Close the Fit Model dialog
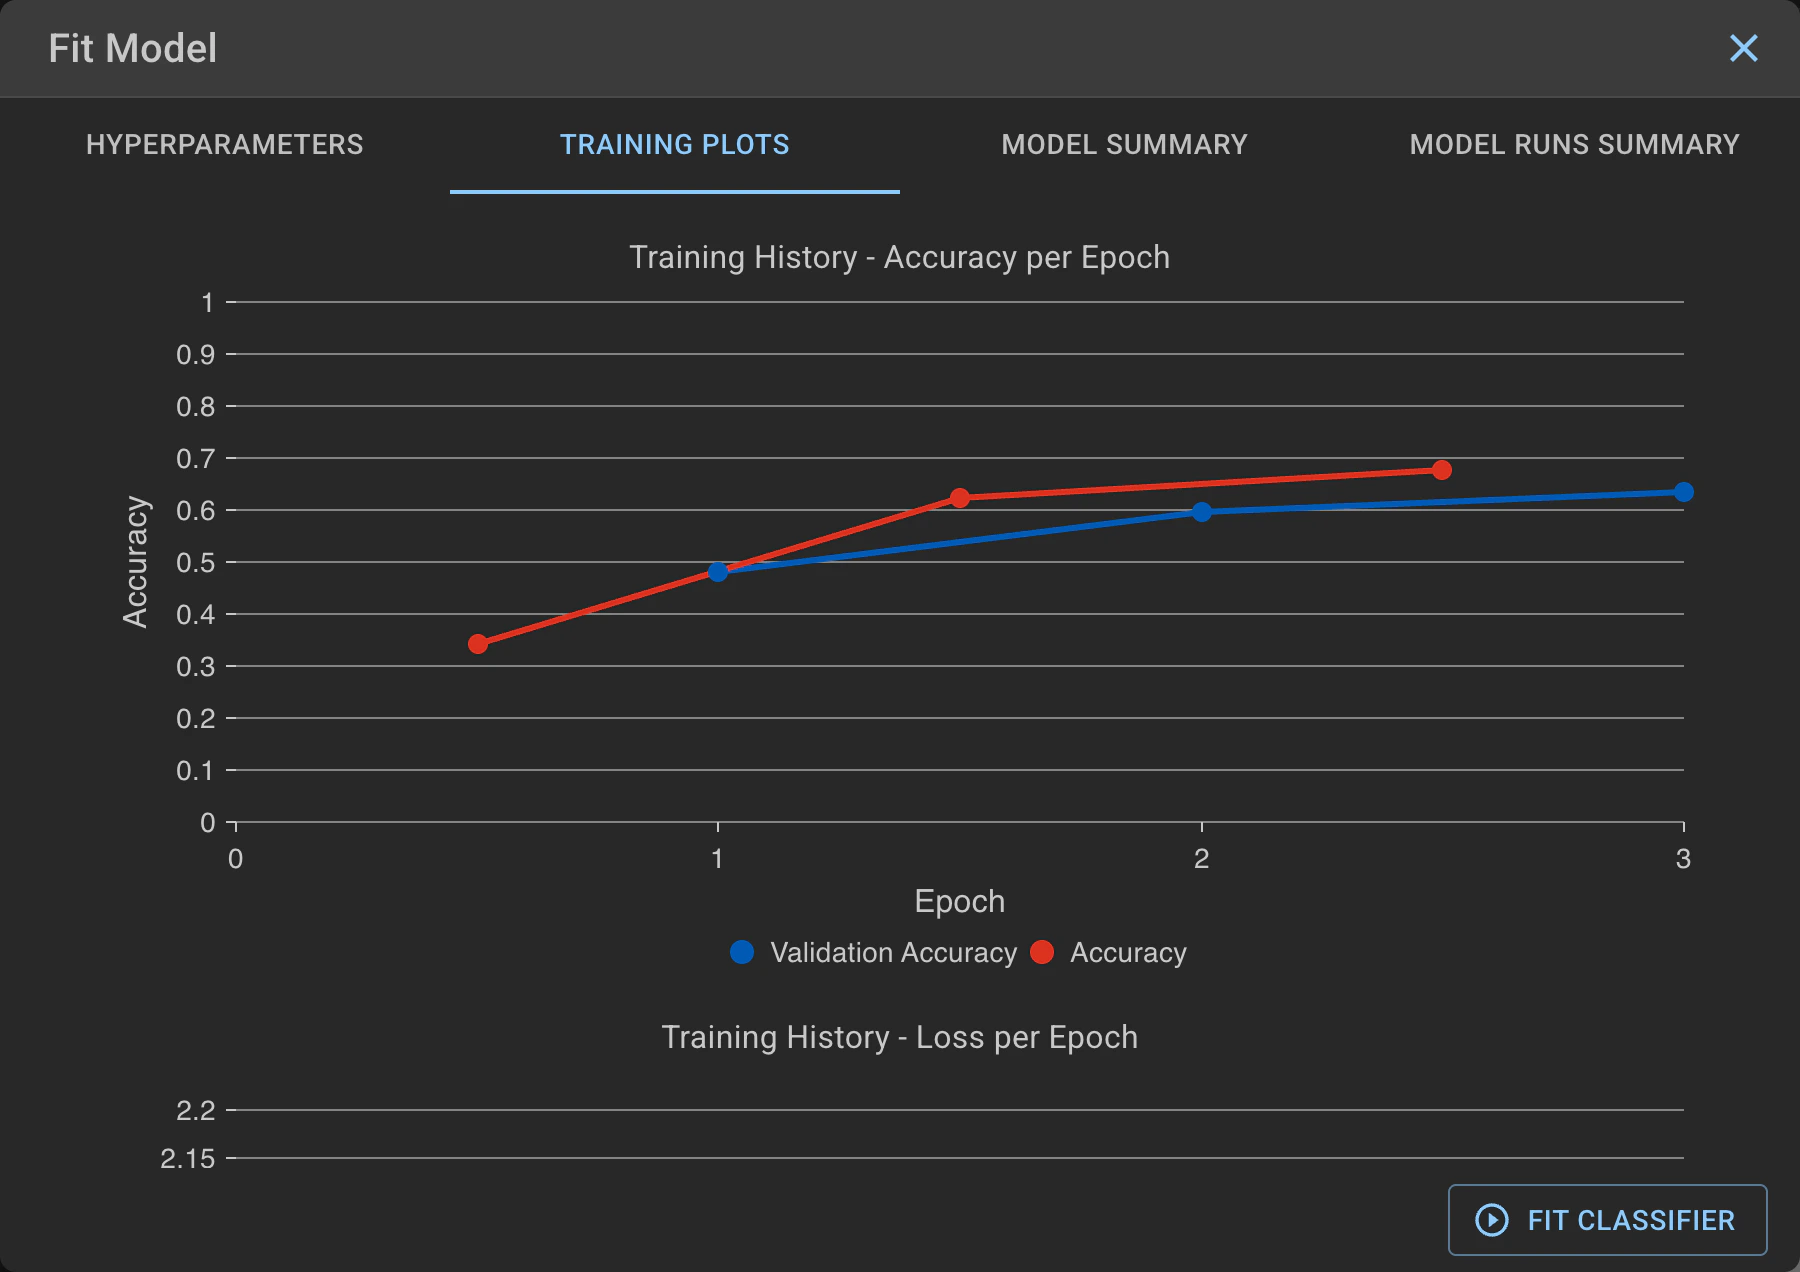This screenshot has width=1800, height=1272. pyautogui.click(x=1743, y=48)
